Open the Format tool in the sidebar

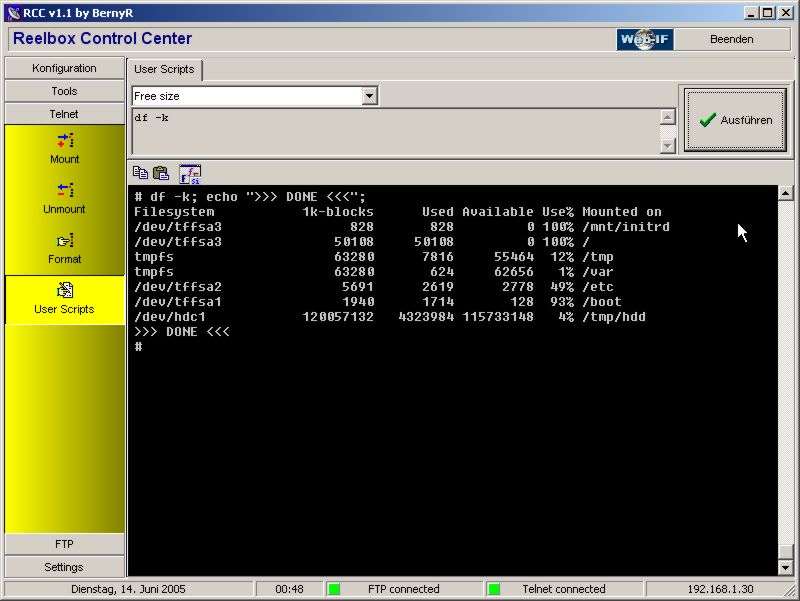64,248
